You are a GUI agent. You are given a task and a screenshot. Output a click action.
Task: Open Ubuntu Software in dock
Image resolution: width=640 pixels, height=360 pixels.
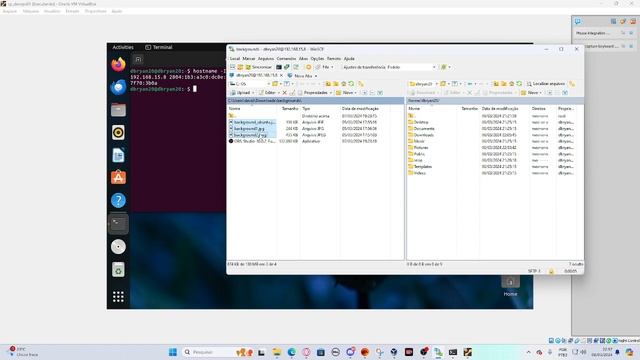118,178
